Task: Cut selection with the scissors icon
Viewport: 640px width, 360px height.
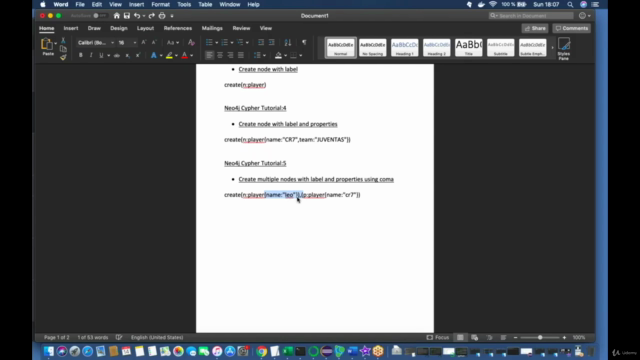Action: click(63, 40)
